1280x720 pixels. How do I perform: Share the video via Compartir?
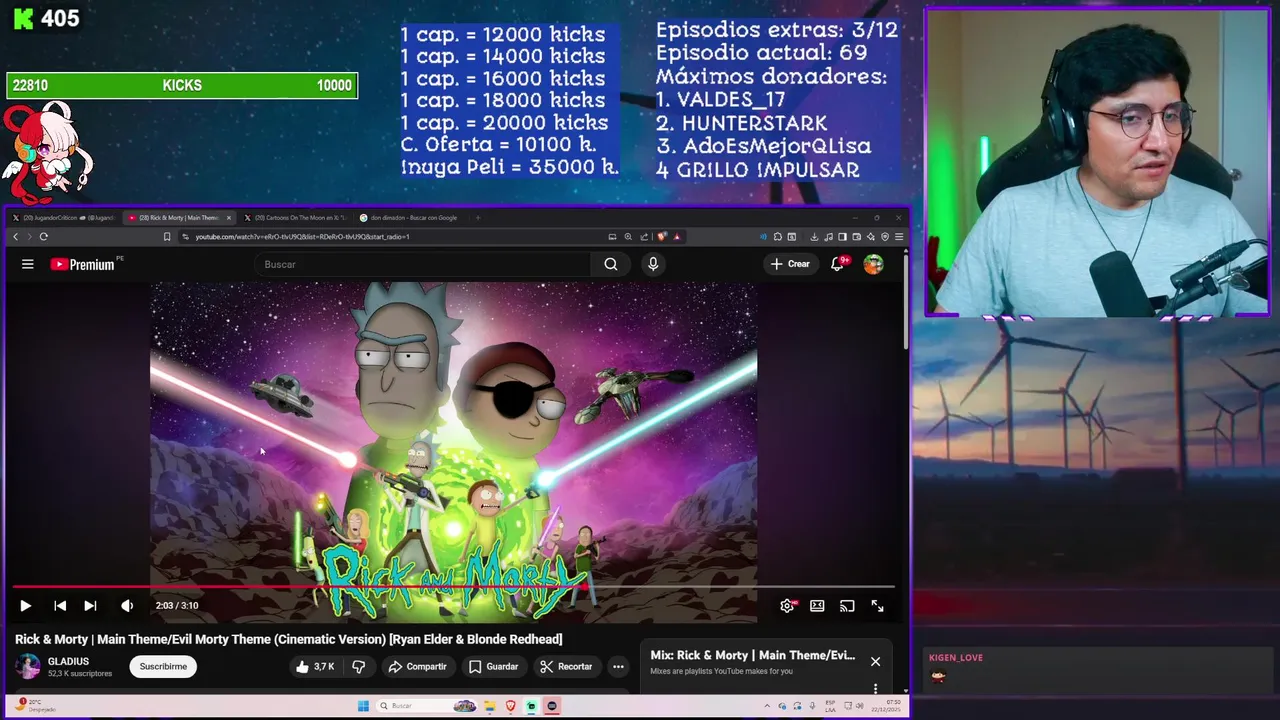[418, 666]
